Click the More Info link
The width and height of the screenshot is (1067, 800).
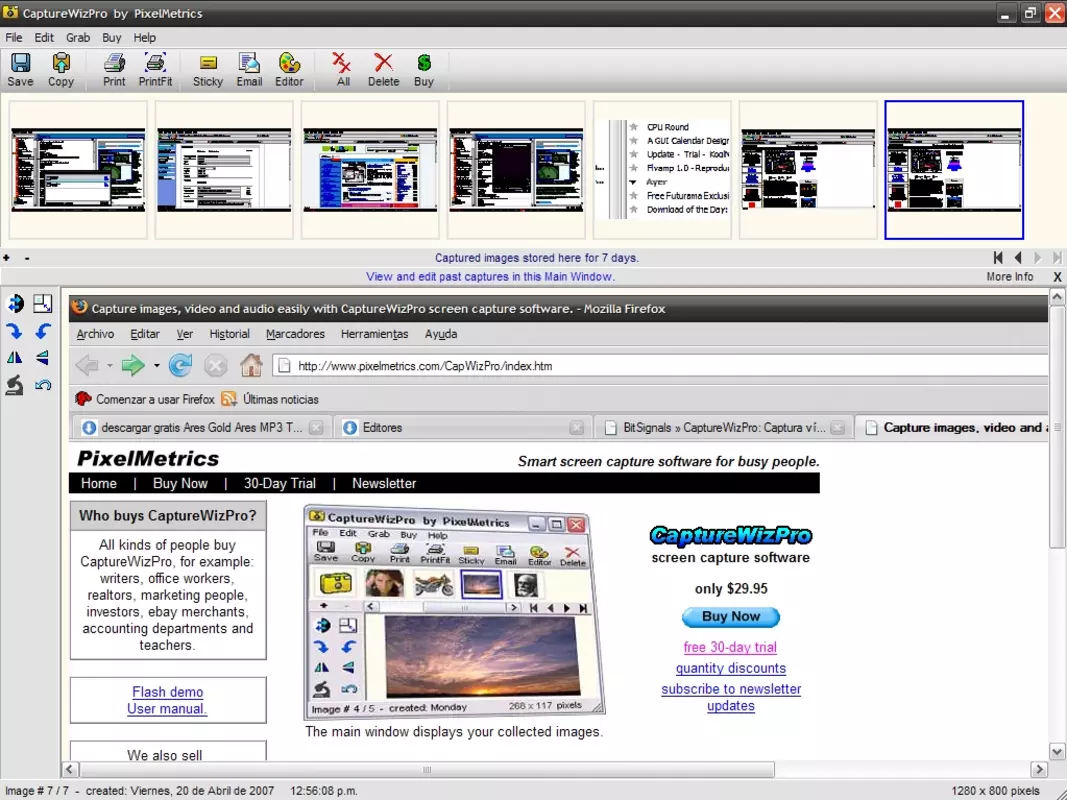1010,277
